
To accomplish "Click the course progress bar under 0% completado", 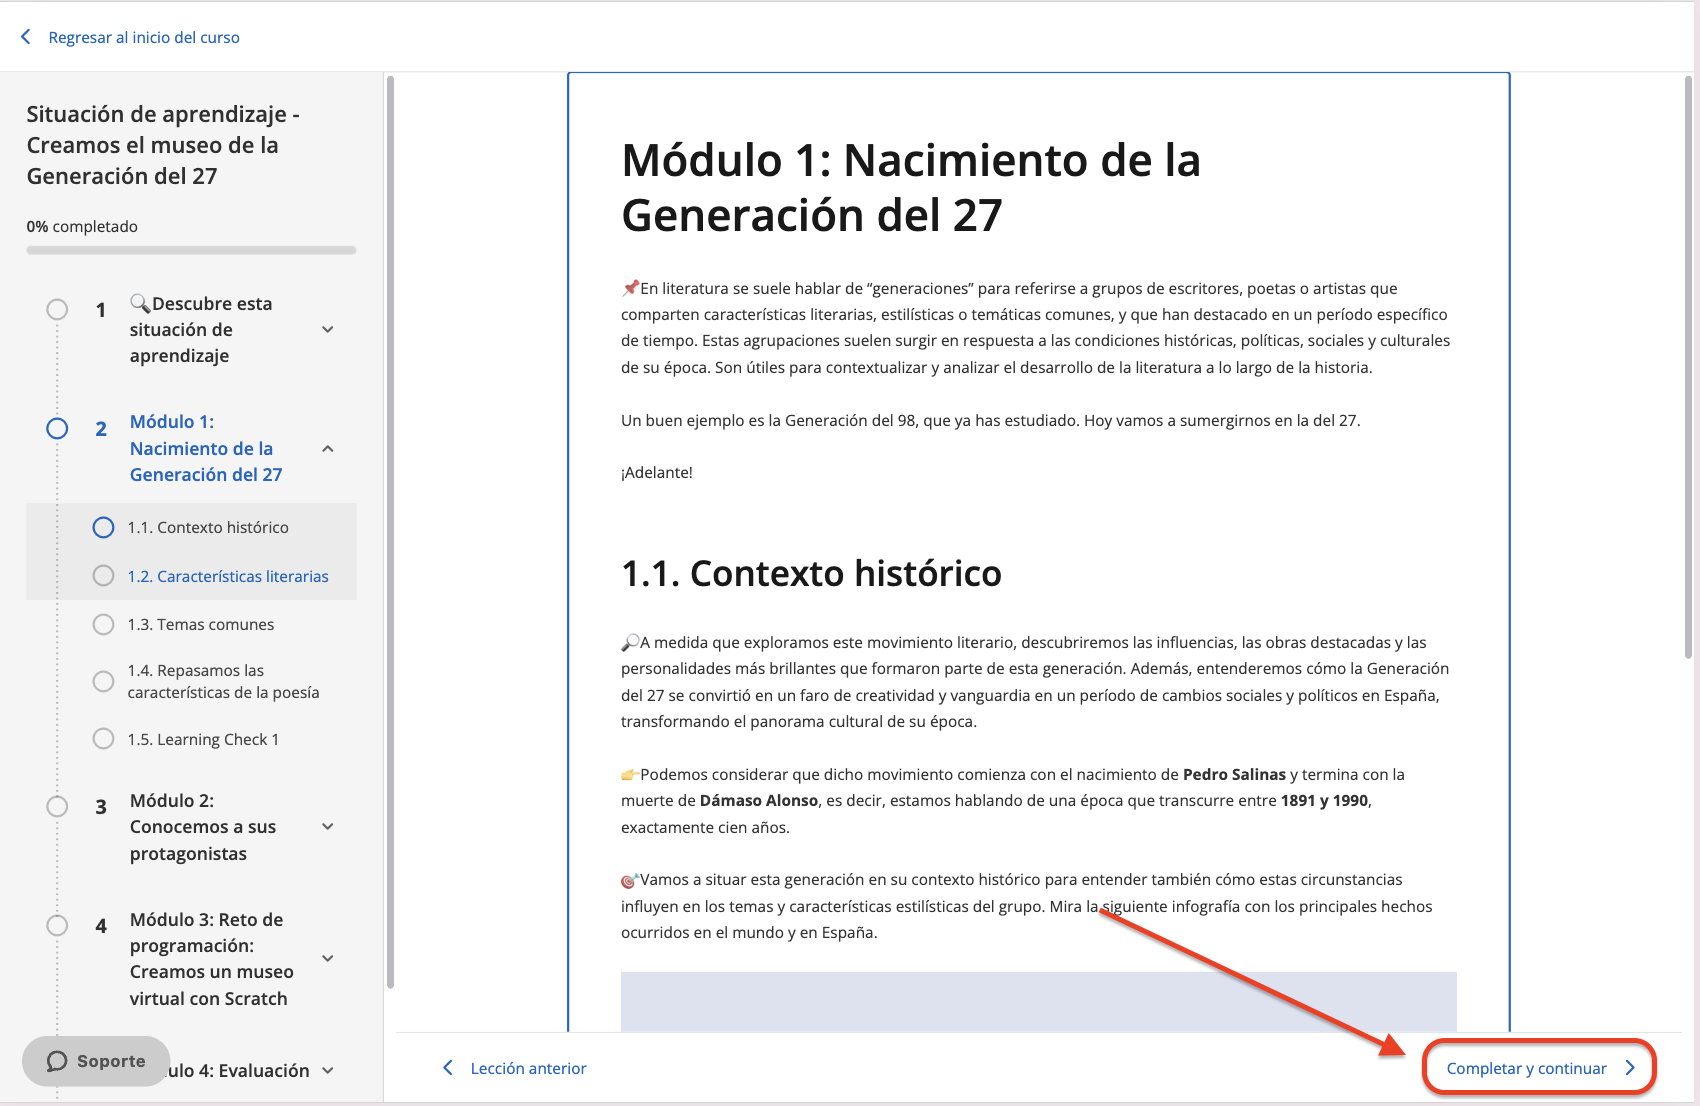I will 191,250.
